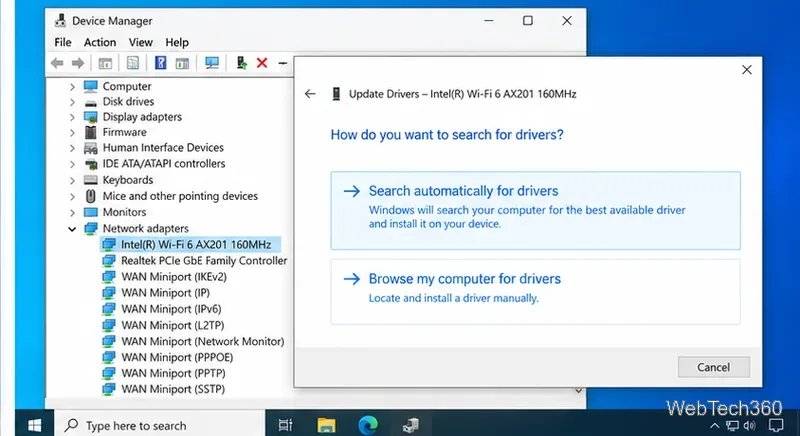
Task: Click Show/Hide Console Tree toolbar icon
Action: (105, 63)
